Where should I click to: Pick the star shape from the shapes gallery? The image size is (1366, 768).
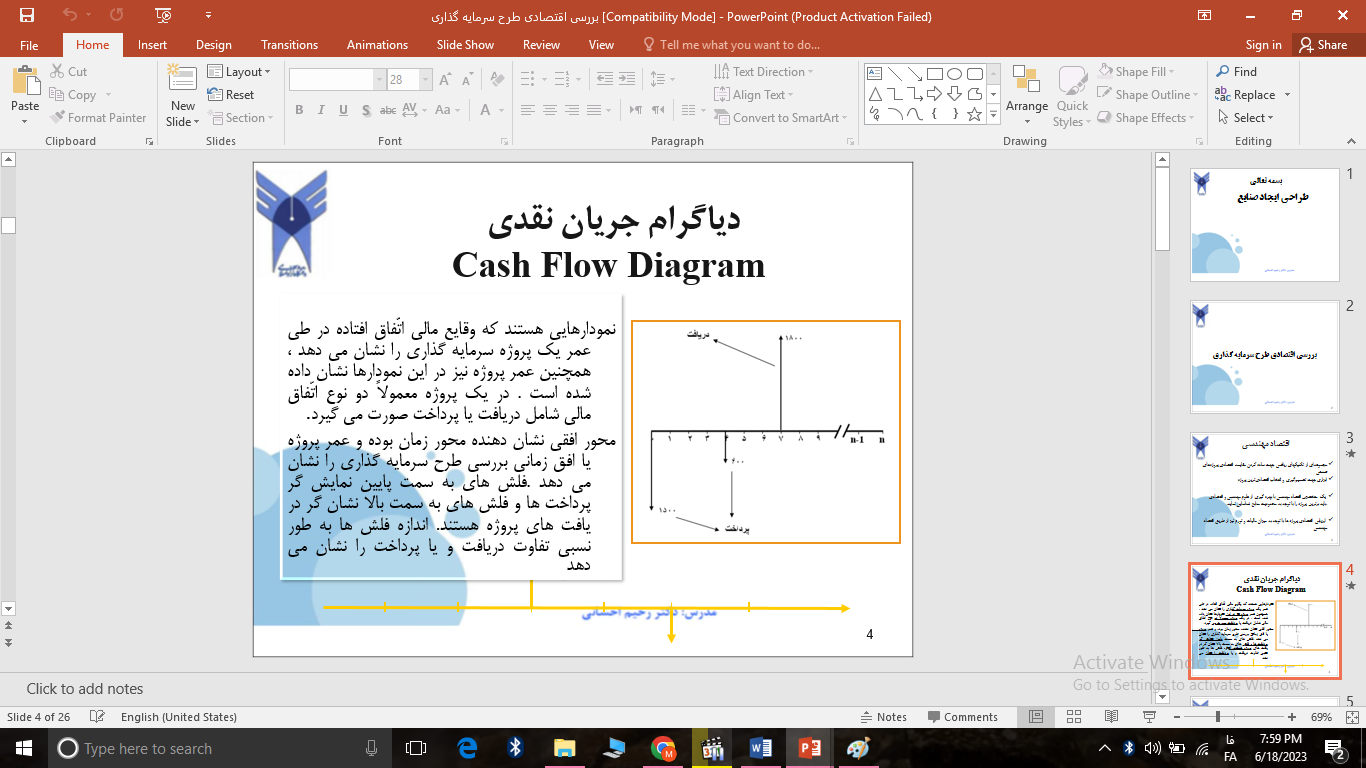coord(975,114)
